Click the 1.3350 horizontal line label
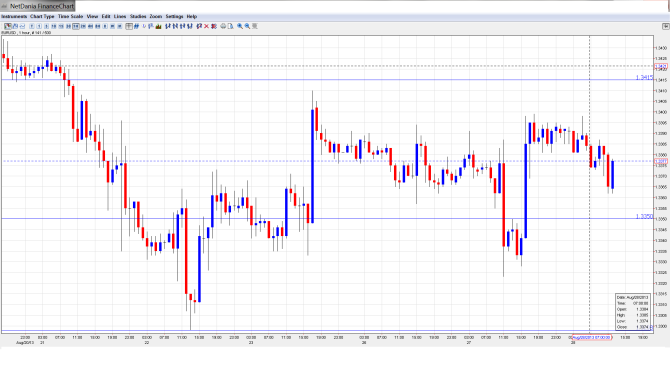The image size is (670, 376). coord(644,216)
